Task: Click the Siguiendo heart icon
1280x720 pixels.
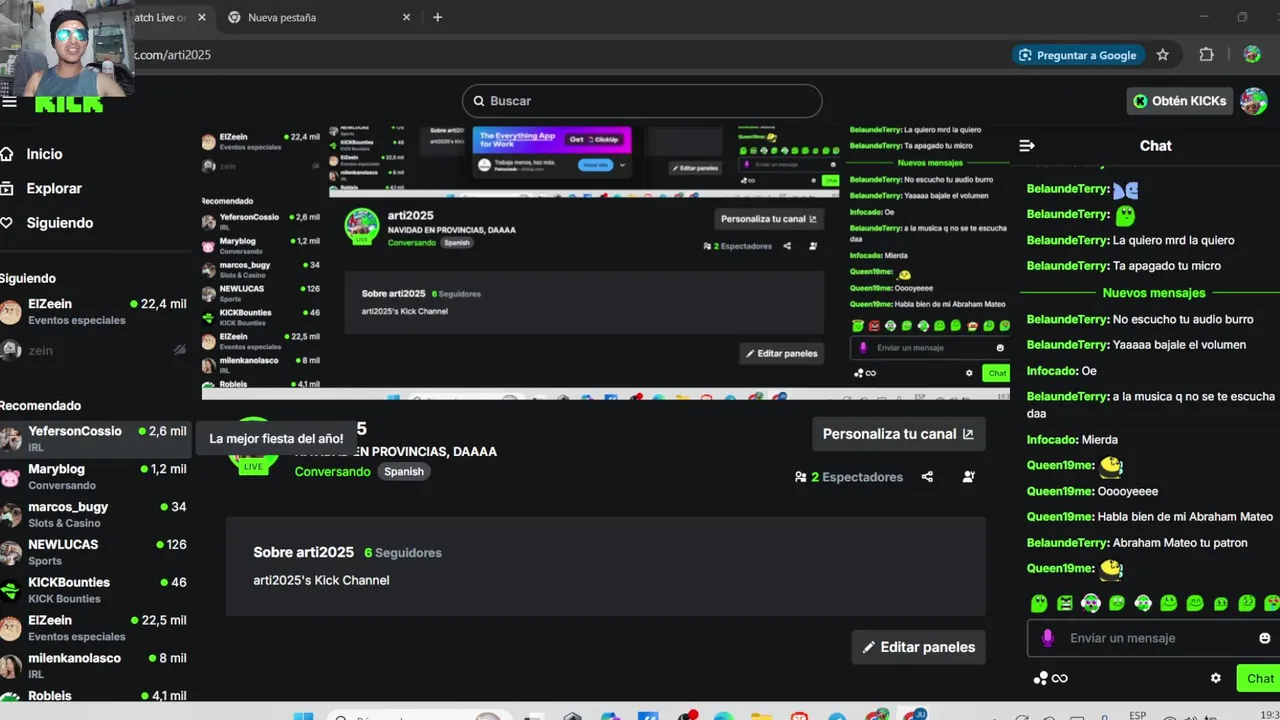Action: point(7,223)
